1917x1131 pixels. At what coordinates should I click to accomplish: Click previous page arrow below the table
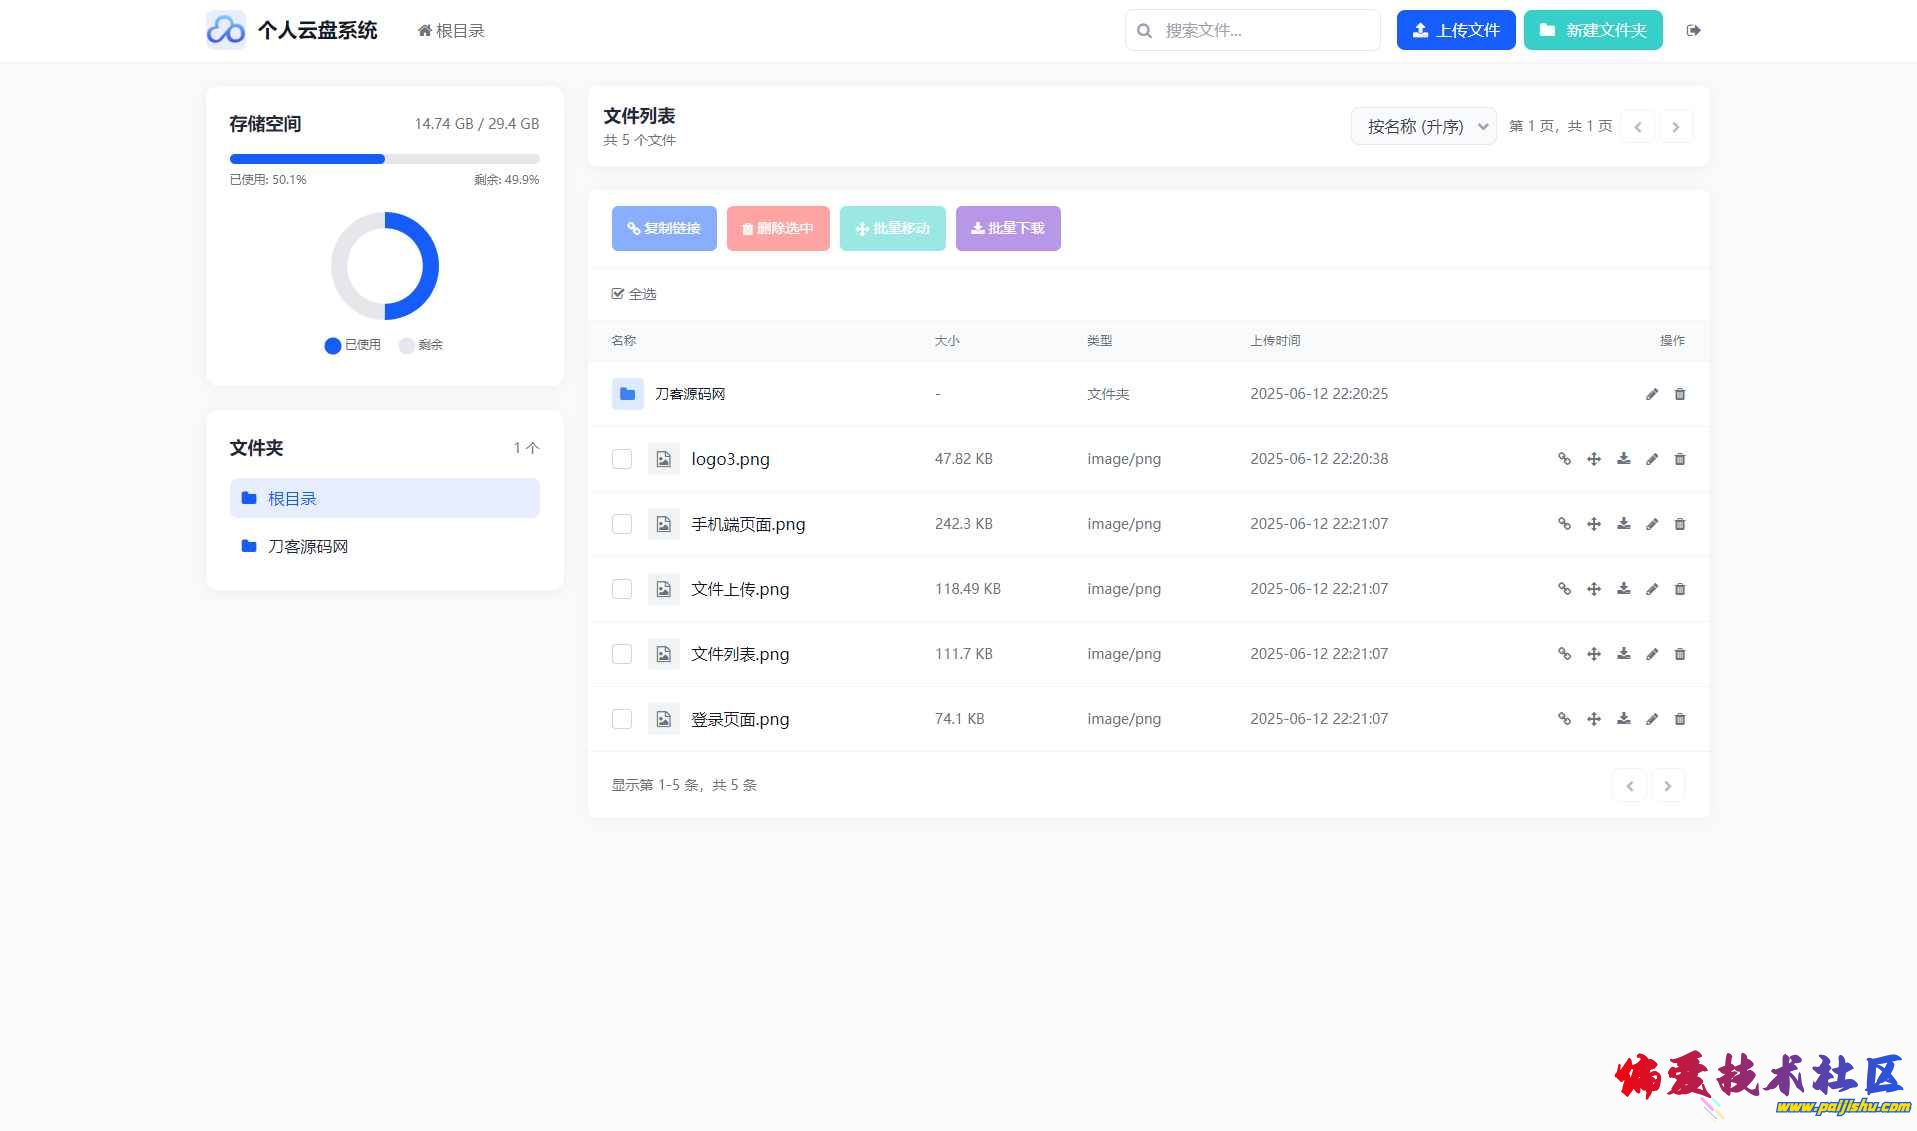tap(1629, 786)
